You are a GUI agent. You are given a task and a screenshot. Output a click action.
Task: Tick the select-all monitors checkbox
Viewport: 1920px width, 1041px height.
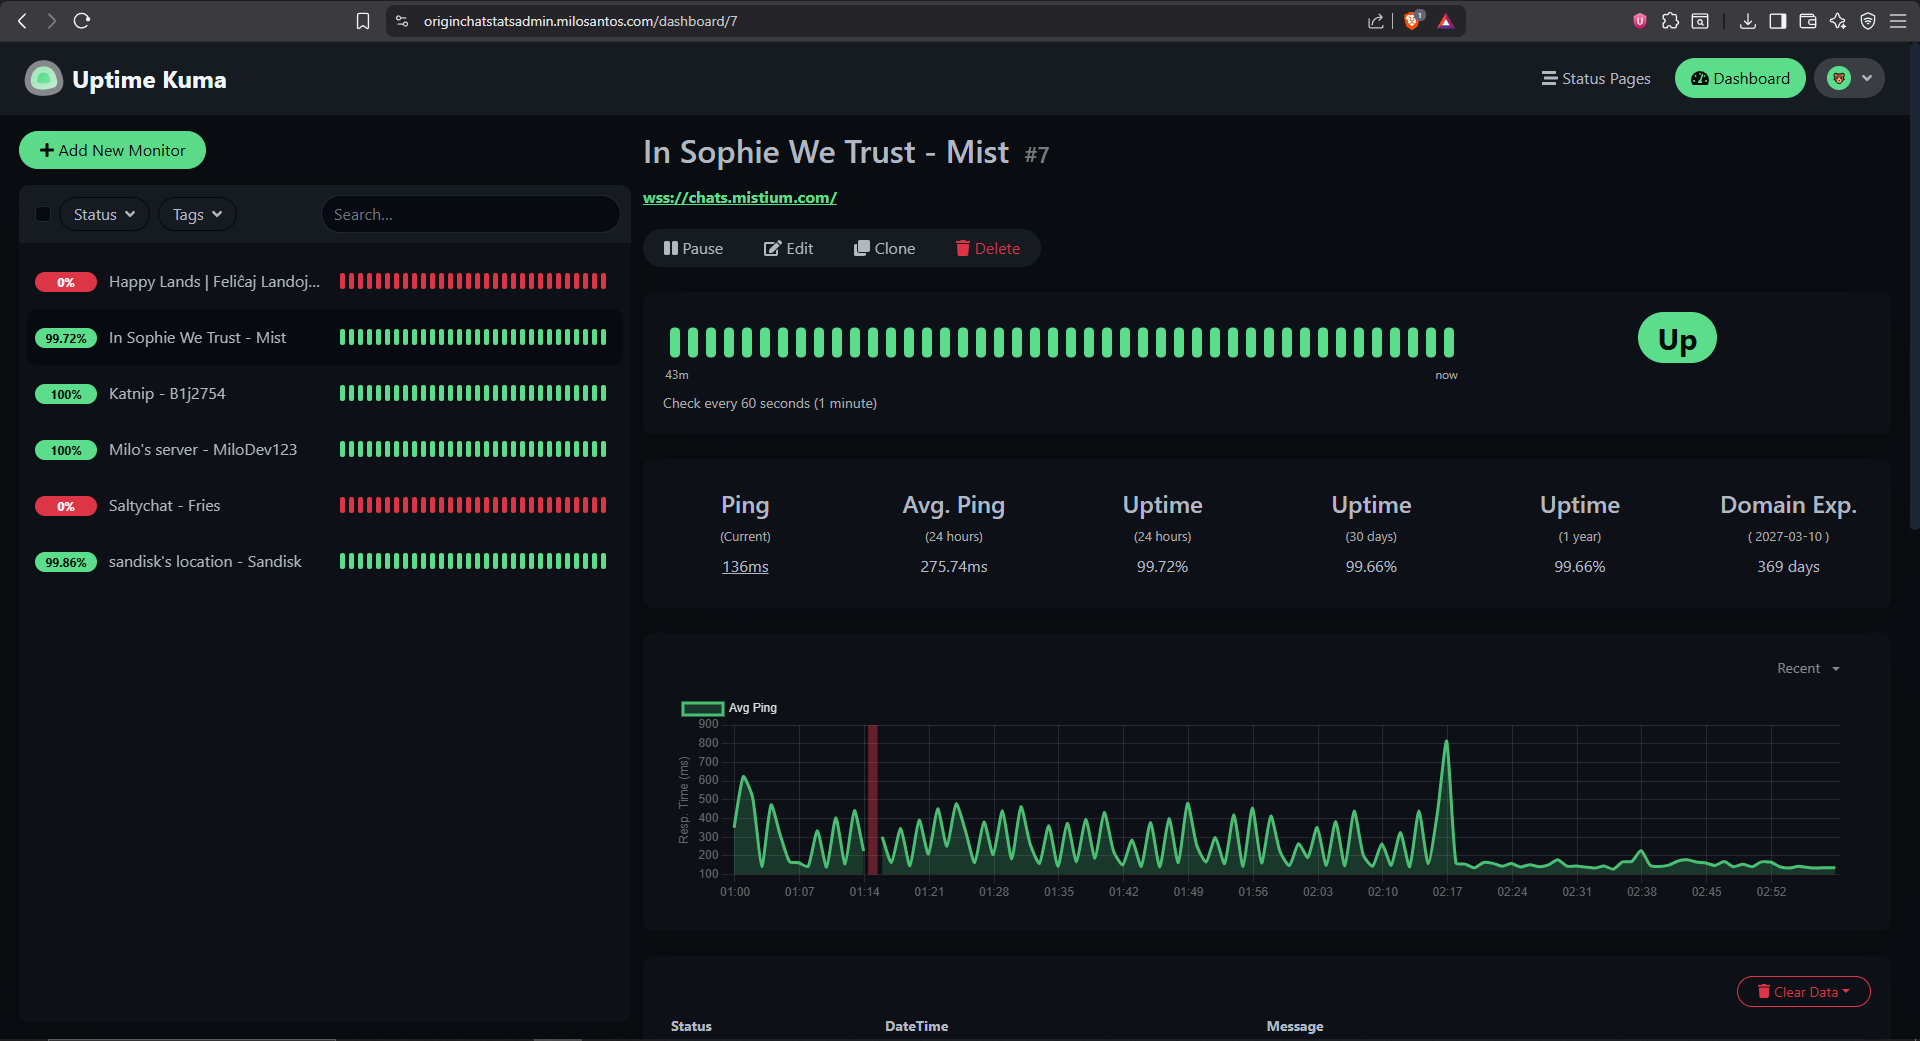tap(43, 214)
